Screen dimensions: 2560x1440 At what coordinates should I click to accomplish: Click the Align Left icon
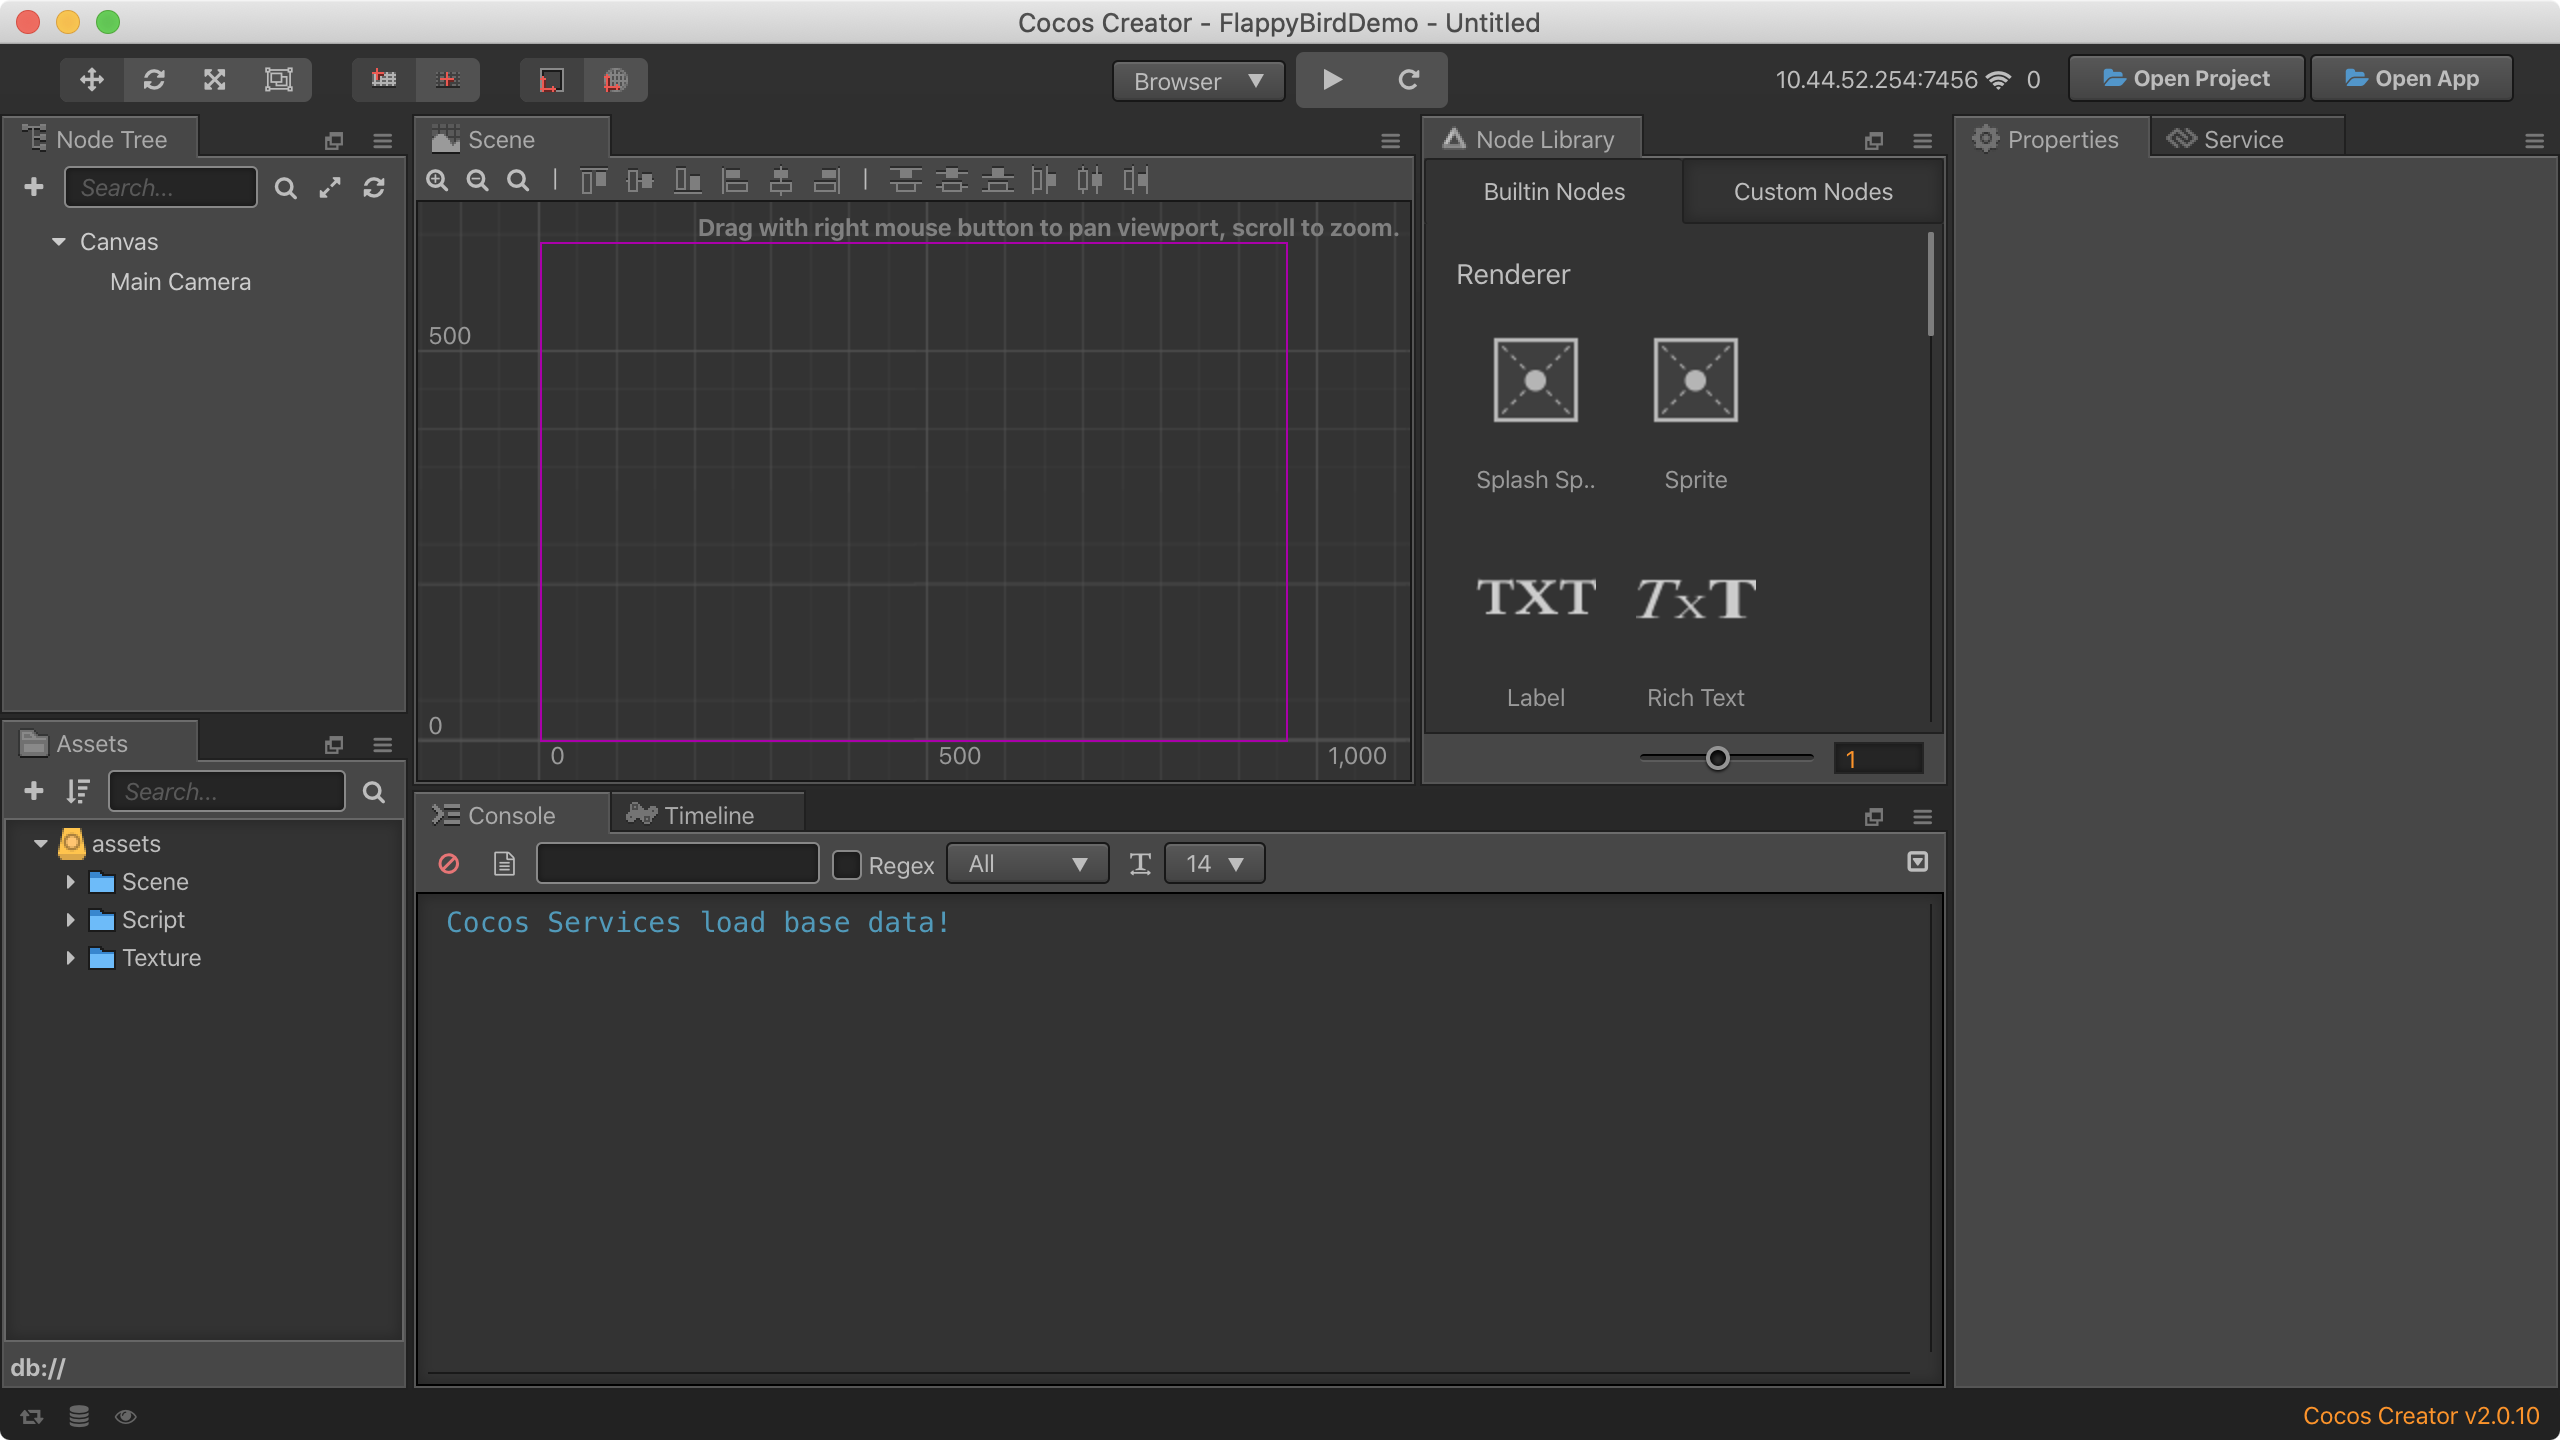click(735, 180)
